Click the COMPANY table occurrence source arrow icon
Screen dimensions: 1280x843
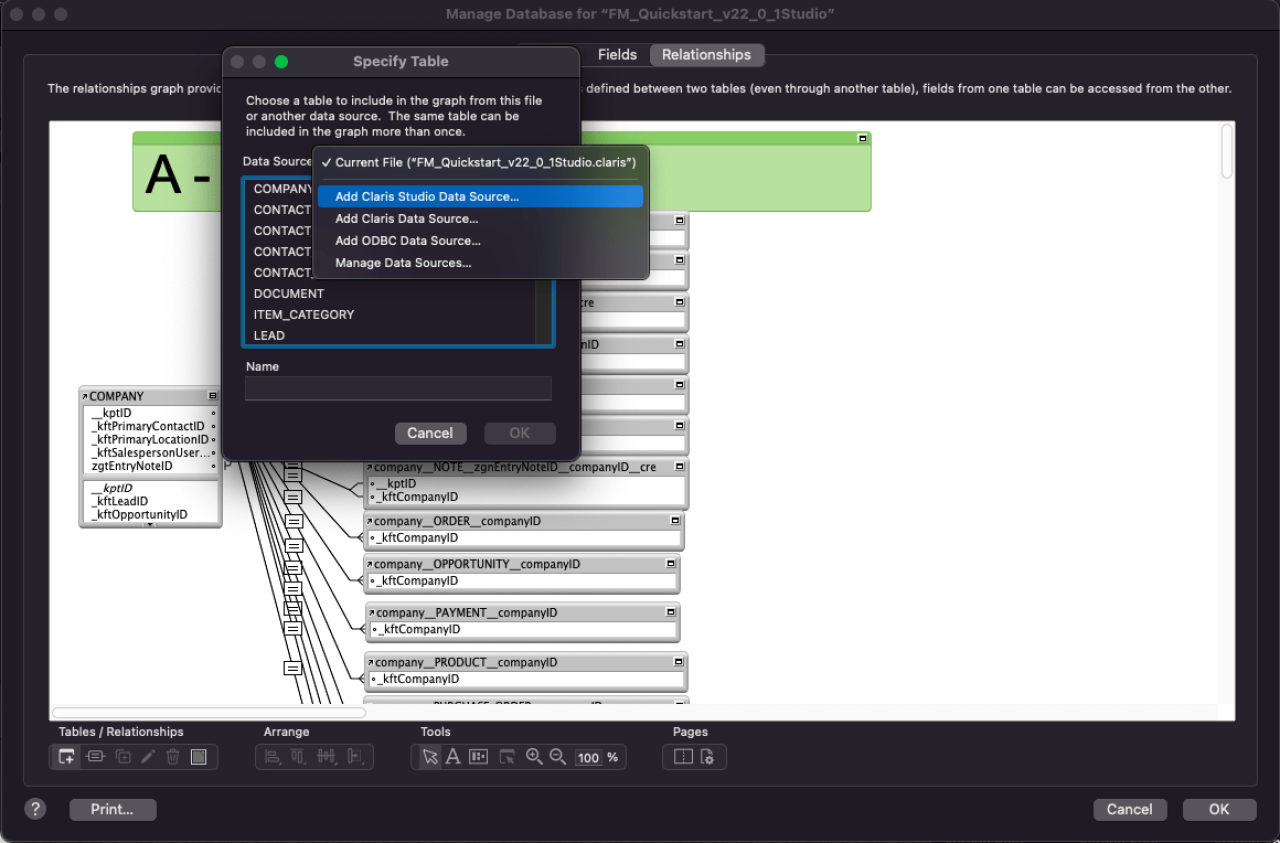(x=85, y=396)
